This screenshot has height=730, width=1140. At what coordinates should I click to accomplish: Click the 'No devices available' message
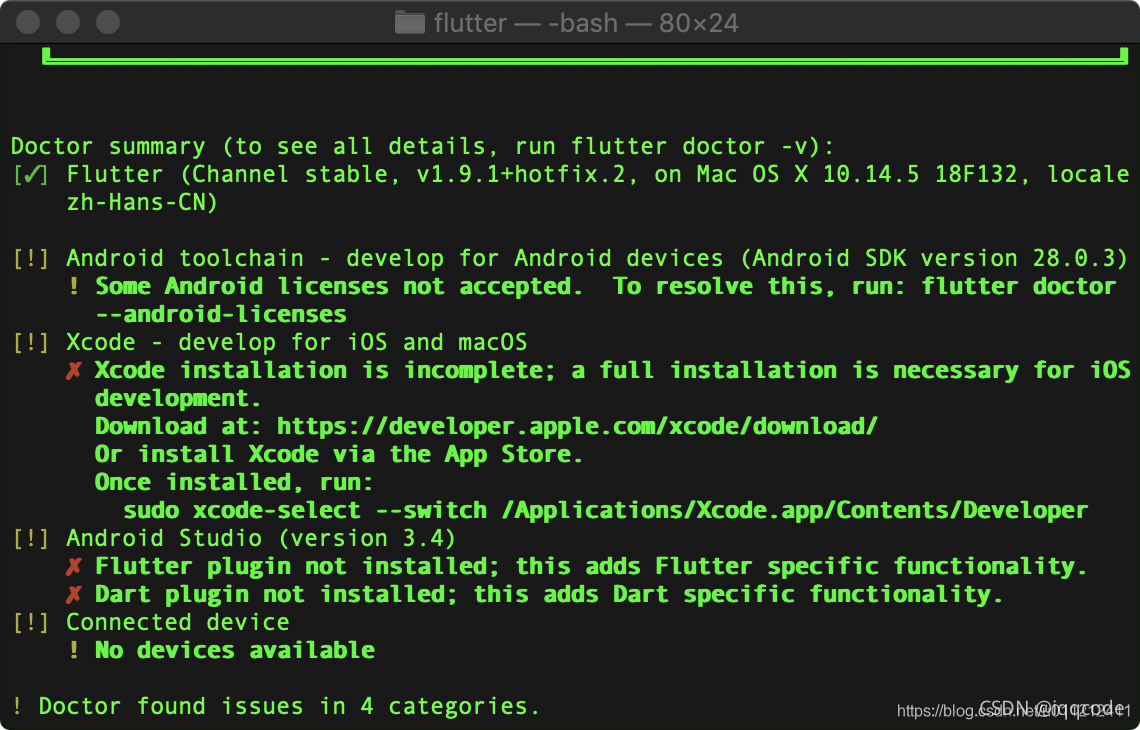(235, 650)
